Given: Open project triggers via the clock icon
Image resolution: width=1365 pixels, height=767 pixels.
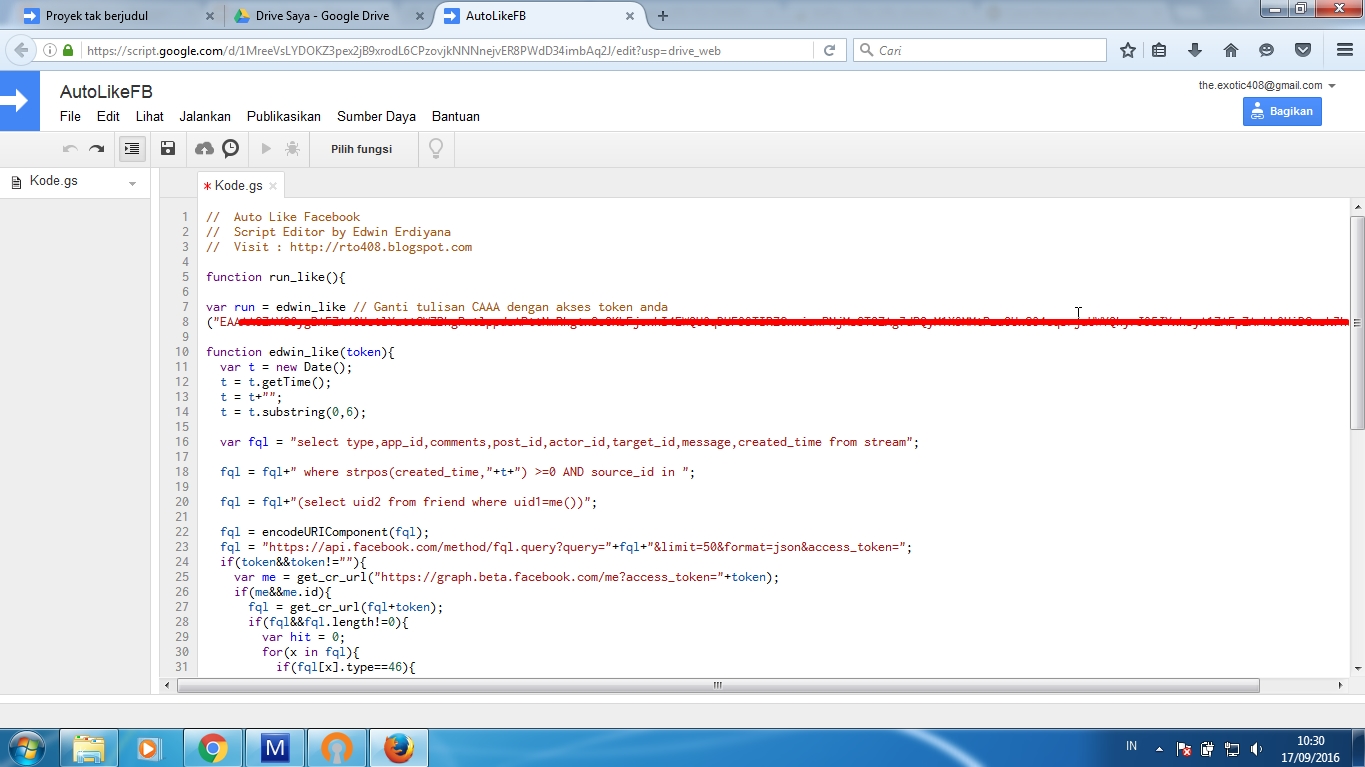Looking at the screenshot, I should coord(231,149).
